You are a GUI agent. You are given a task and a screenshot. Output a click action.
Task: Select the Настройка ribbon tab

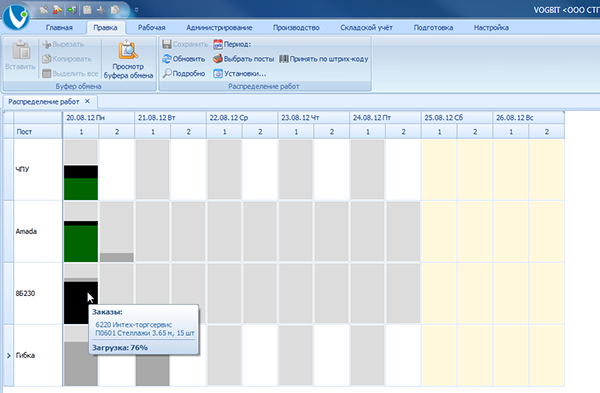coord(491,28)
